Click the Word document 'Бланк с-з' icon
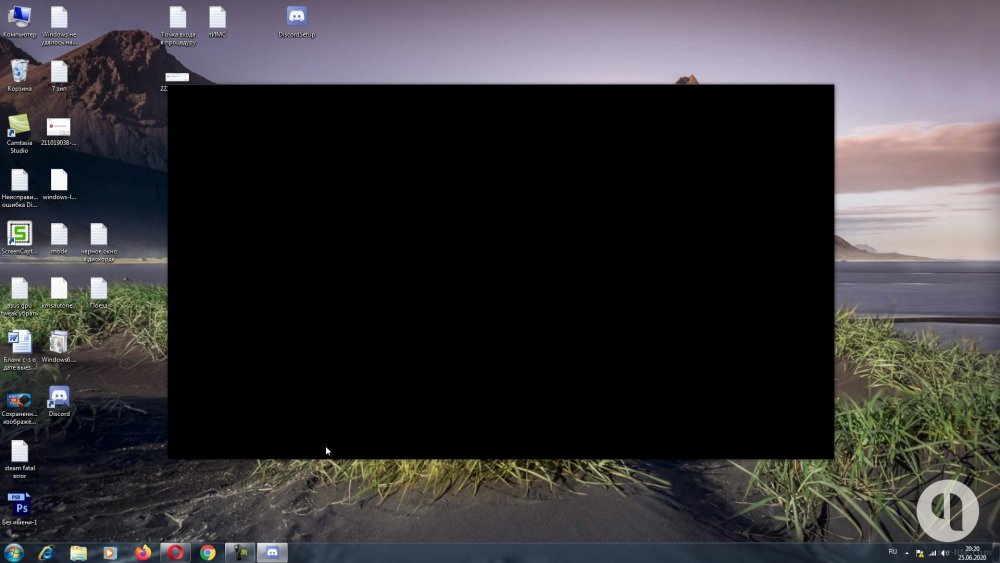1000x563 pixels. [x=19, y=343]
